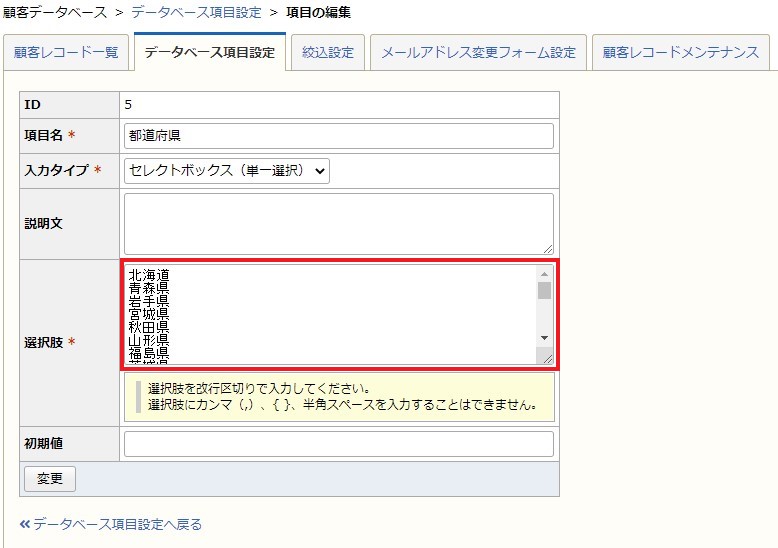Click into the 項目名 field with 都道府県

(x=339, y=136)
